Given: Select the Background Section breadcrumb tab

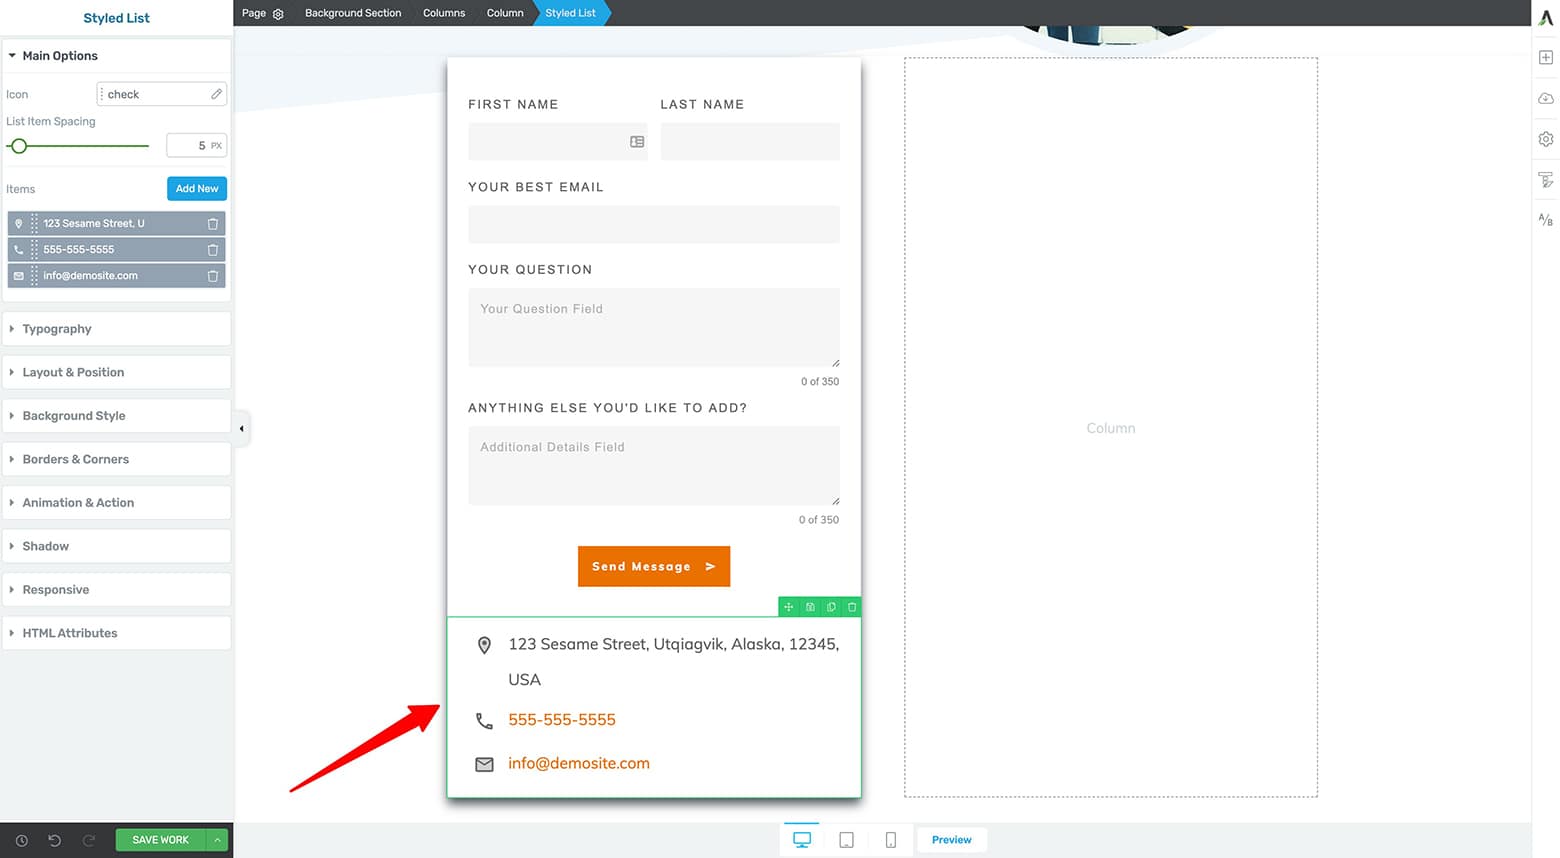Looking at the screenshot, I should 352,13.
